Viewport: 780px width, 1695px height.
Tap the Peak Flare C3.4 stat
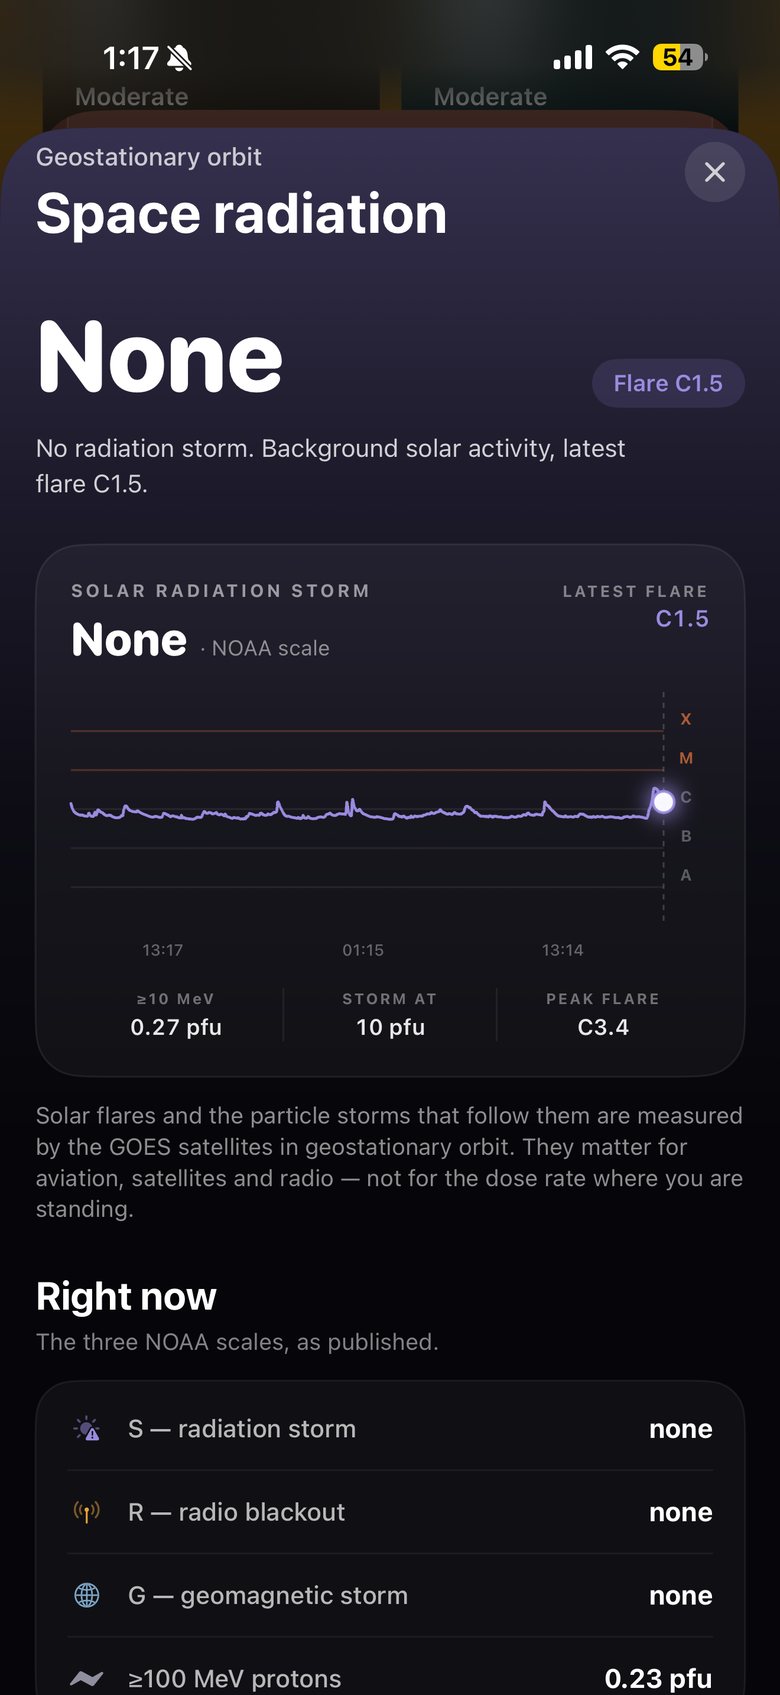(603, 1014)
